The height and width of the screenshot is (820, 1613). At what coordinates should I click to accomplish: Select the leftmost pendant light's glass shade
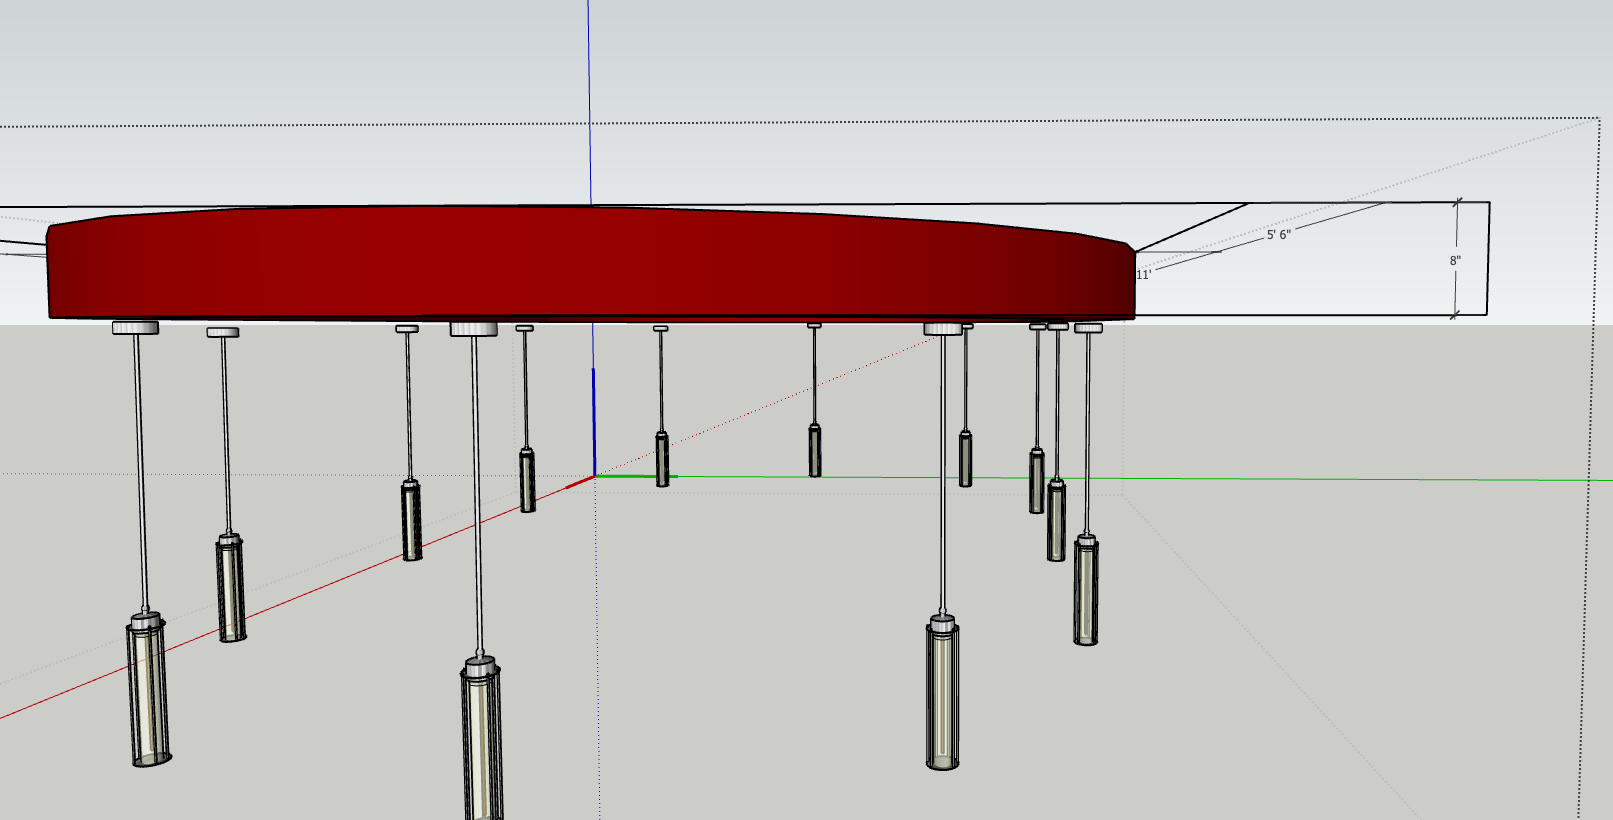[148, 691]
